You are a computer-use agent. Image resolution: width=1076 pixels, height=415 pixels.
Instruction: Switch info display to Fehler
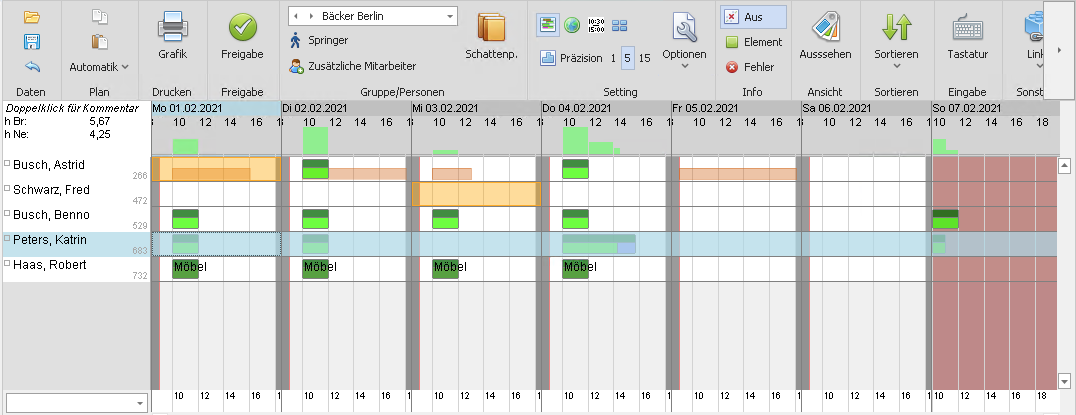pyautogui.click(x=753, y=67)
